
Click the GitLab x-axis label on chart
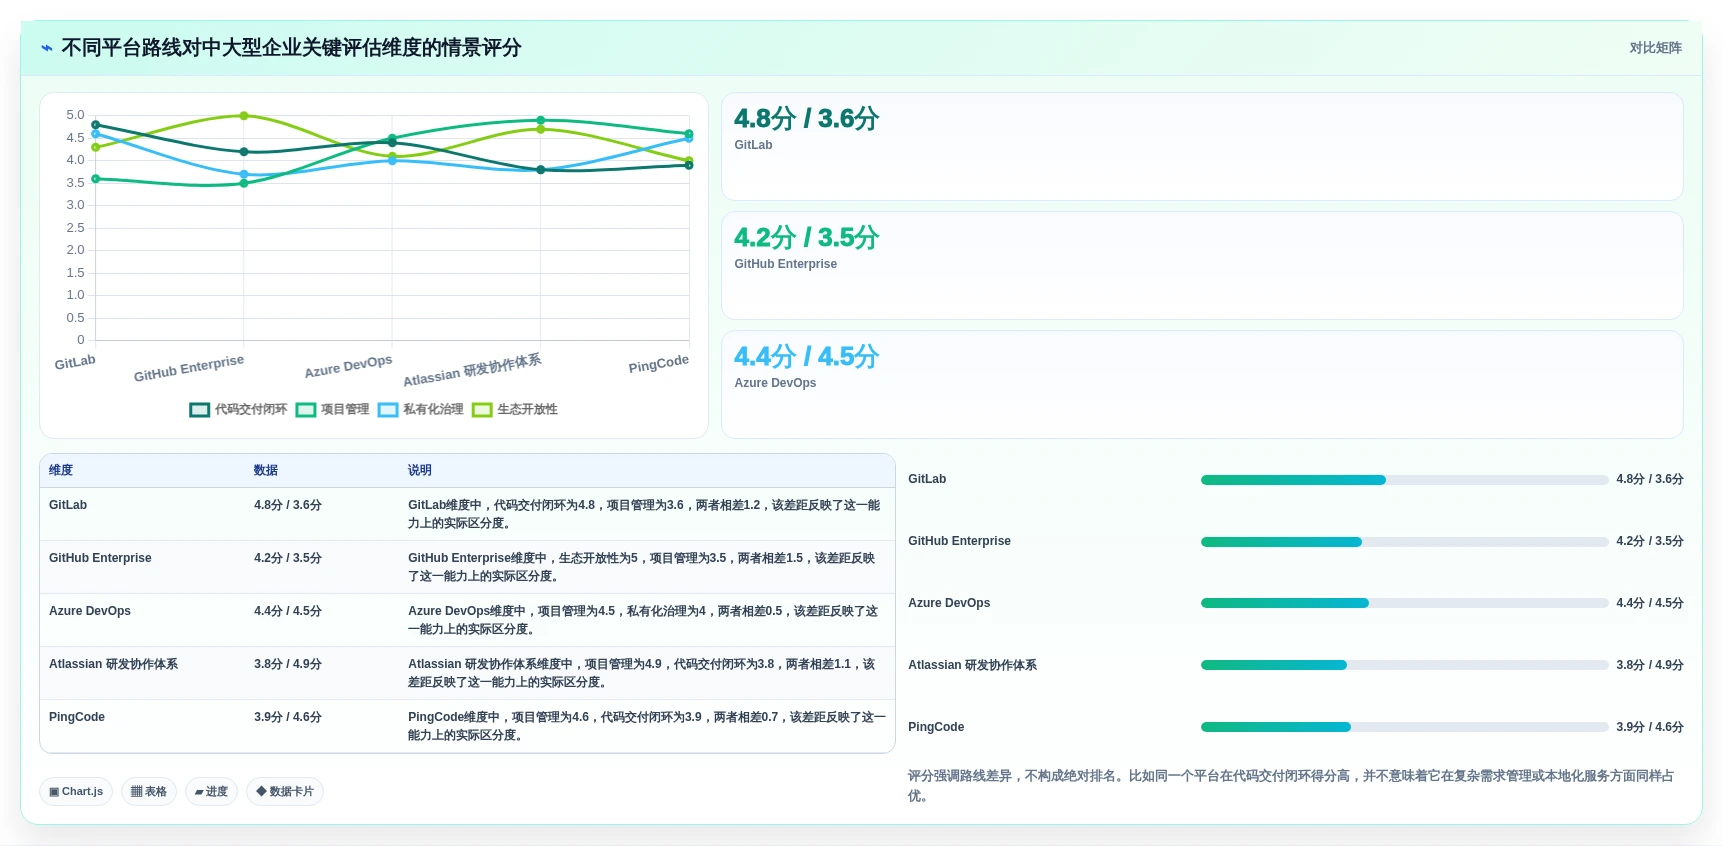pos(75,362)
